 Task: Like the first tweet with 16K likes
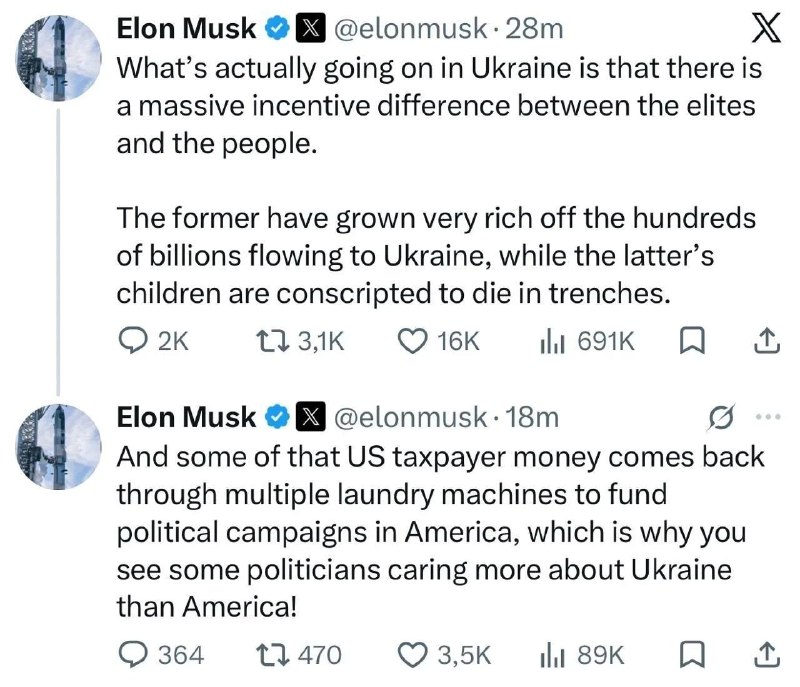point(439,341)
